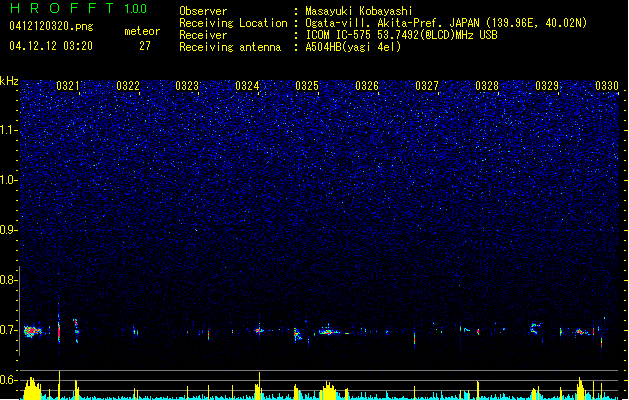Viewport: 629px width, 400px height.
Task: Click the 1.1 kHz axis label
Action: [x=9, y=130]
